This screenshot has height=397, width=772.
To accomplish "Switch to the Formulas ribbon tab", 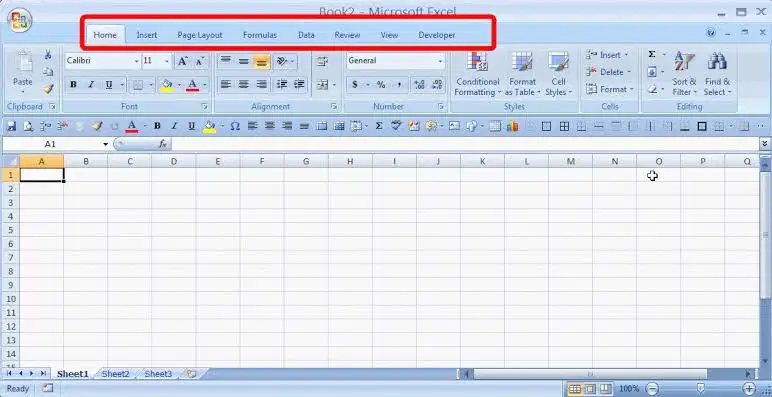I will click(x=260, y=35).
